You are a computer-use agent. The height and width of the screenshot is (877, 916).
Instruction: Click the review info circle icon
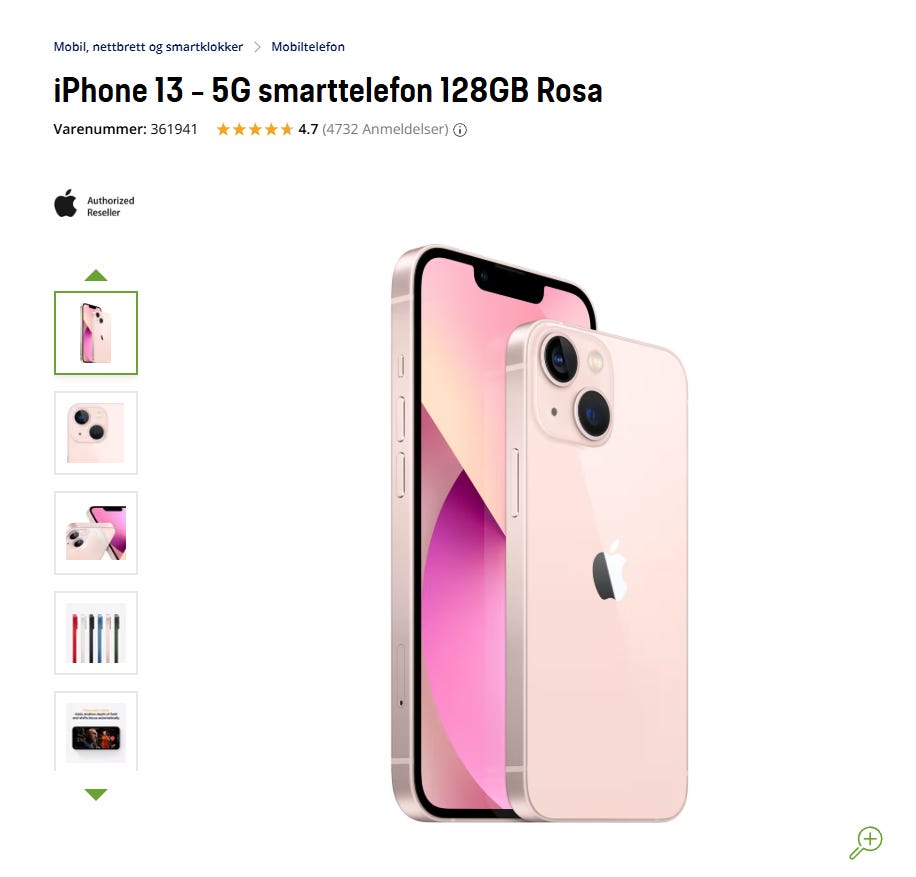point(460,130)
